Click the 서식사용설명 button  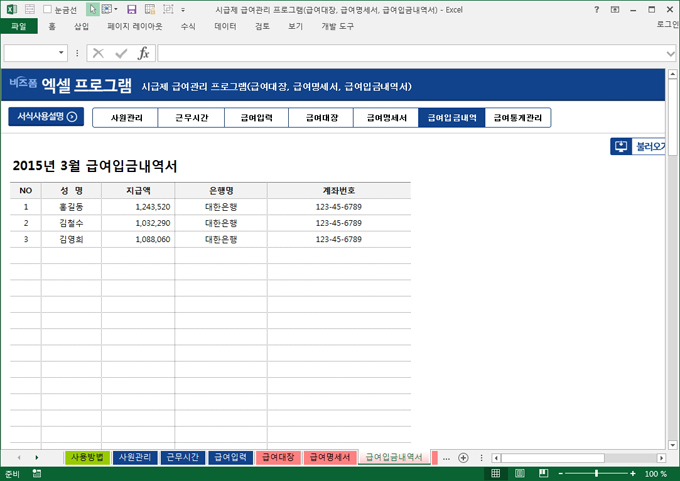point(45,116)
